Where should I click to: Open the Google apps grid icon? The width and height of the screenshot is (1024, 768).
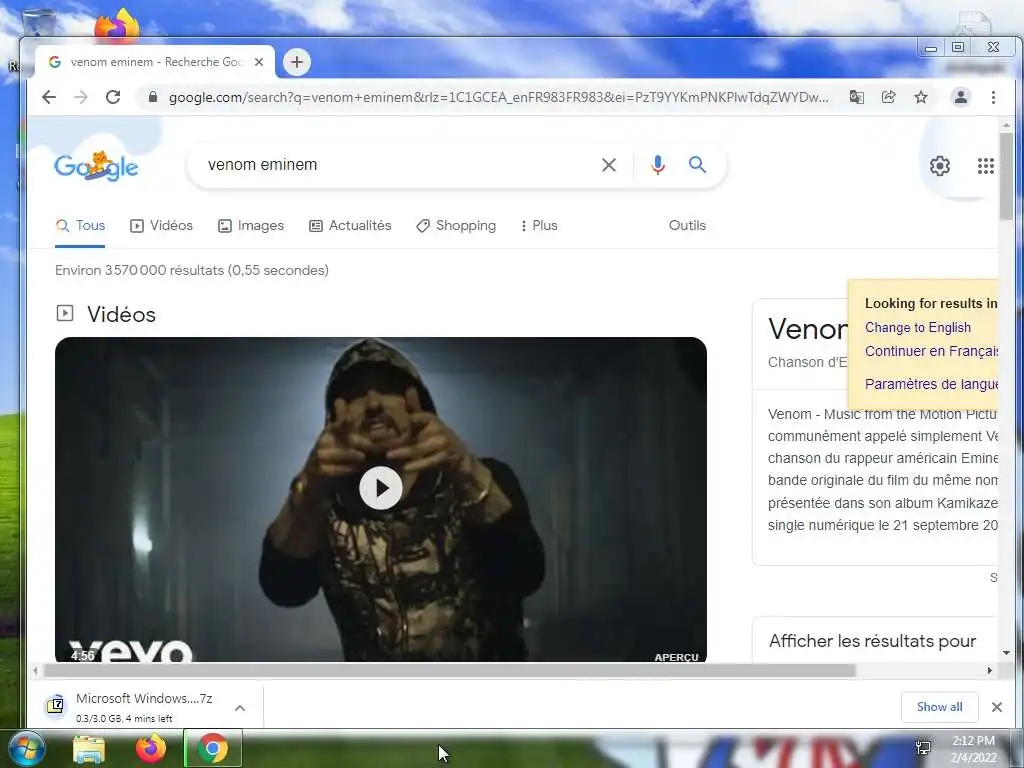(985, 166)
